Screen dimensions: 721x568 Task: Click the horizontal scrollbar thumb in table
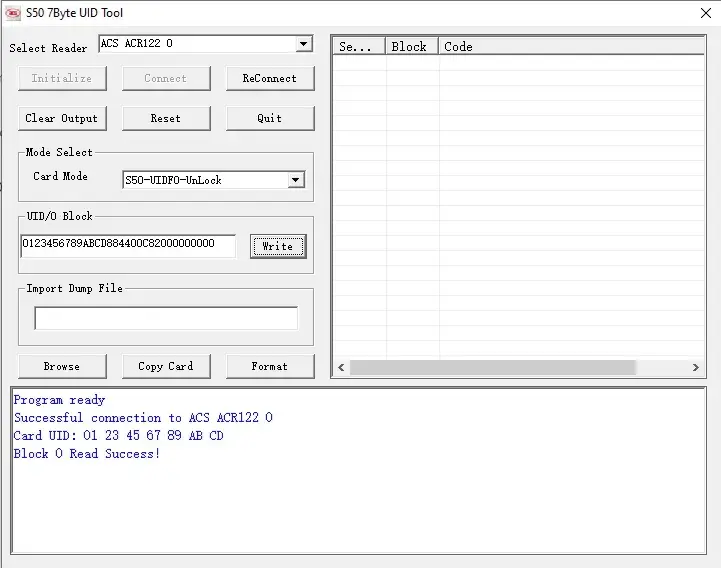(492, 368)
